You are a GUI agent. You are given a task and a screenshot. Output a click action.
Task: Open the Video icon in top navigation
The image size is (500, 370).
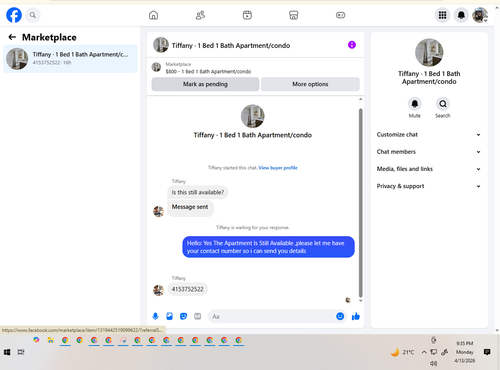point(247,15)
